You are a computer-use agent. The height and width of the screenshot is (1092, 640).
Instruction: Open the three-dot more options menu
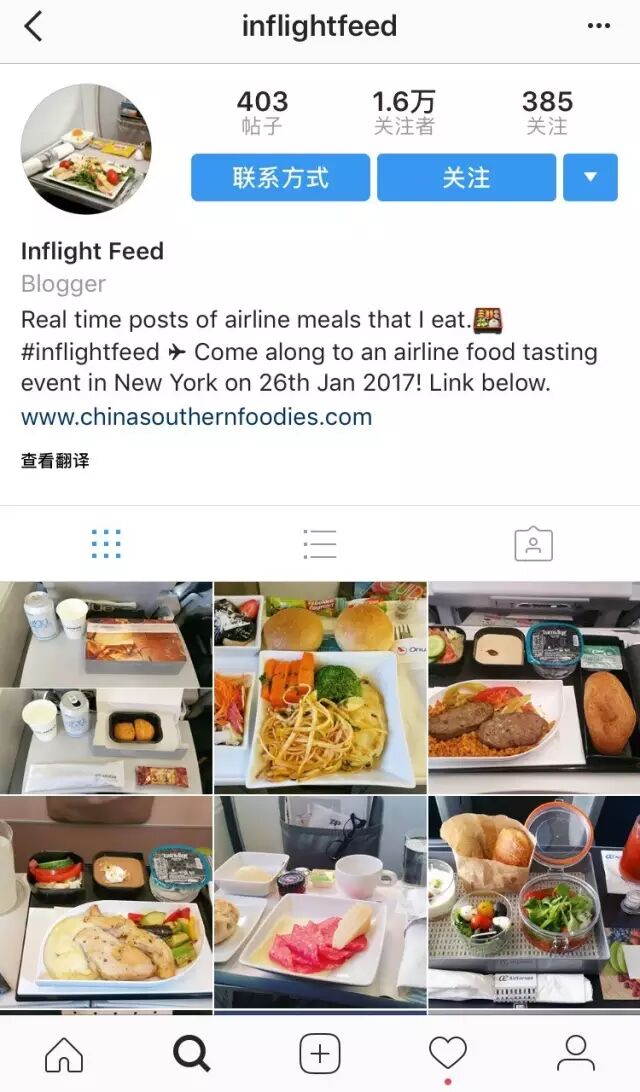click(598, 26)
